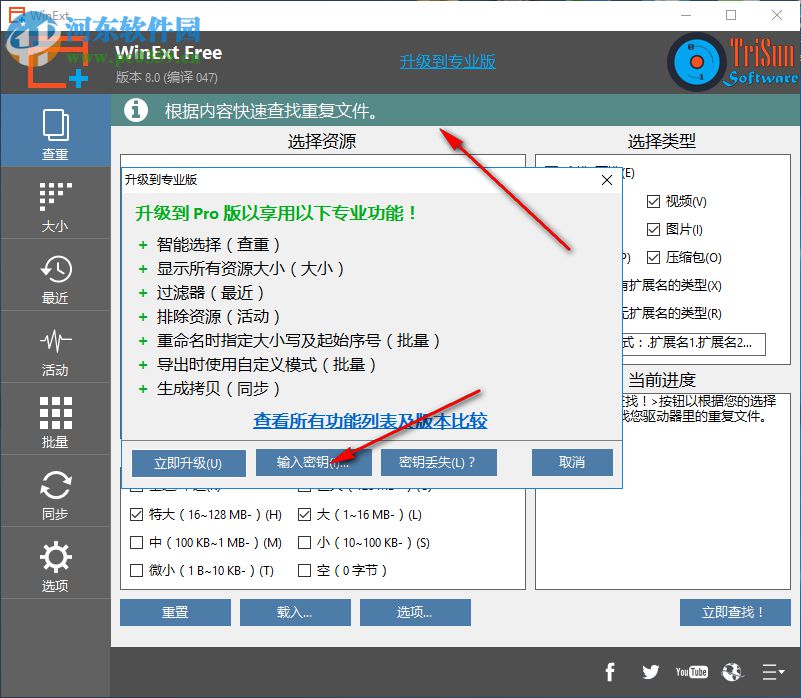Open WinExt's Facebook page
The width and height of the screenshot is (801, 698).
pyautogui.click(x=610, y=672)
